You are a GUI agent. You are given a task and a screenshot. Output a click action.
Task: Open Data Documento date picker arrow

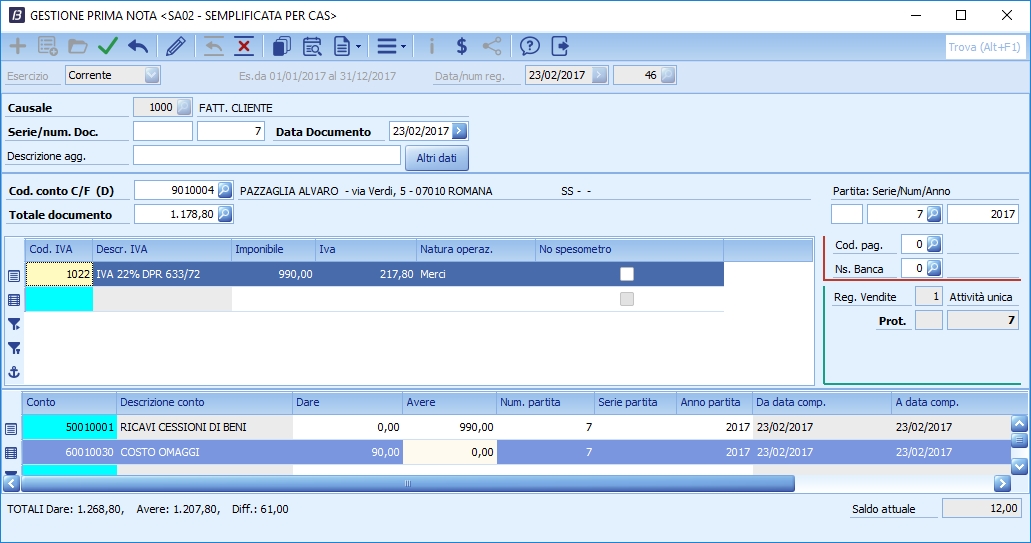click(459, 131)
